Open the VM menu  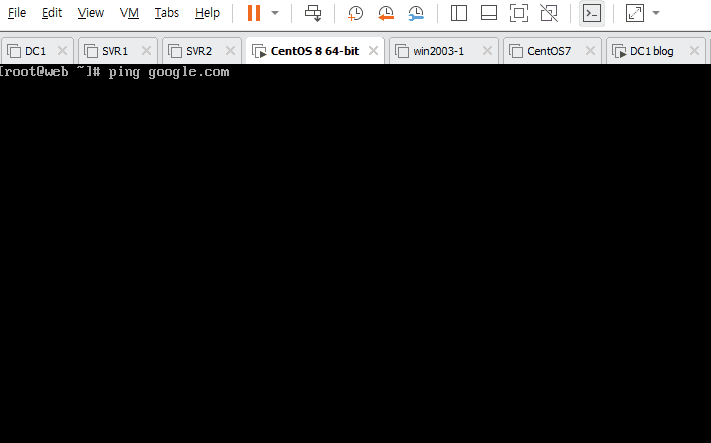[x=129, y=13]
